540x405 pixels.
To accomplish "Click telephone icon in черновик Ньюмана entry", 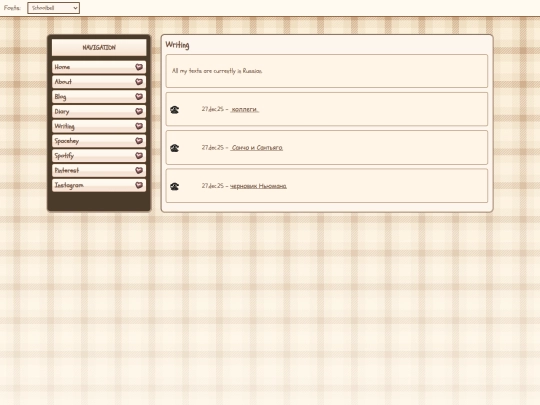I will (x=175, y=186).
